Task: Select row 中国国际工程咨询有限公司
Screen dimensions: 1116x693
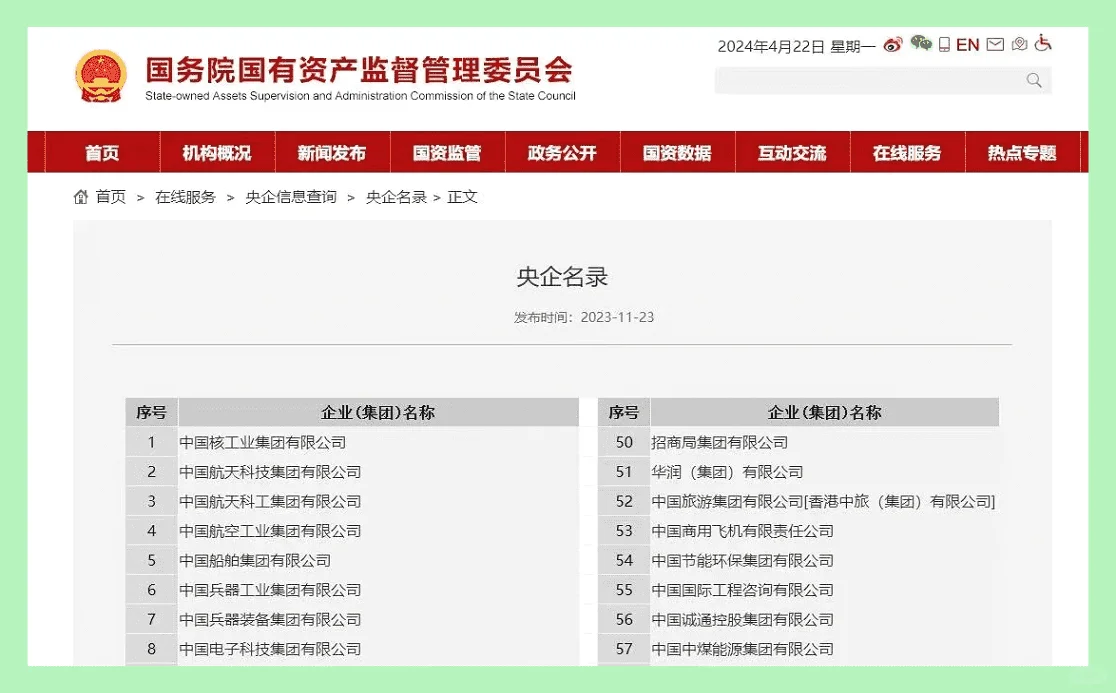Action: 799,590
